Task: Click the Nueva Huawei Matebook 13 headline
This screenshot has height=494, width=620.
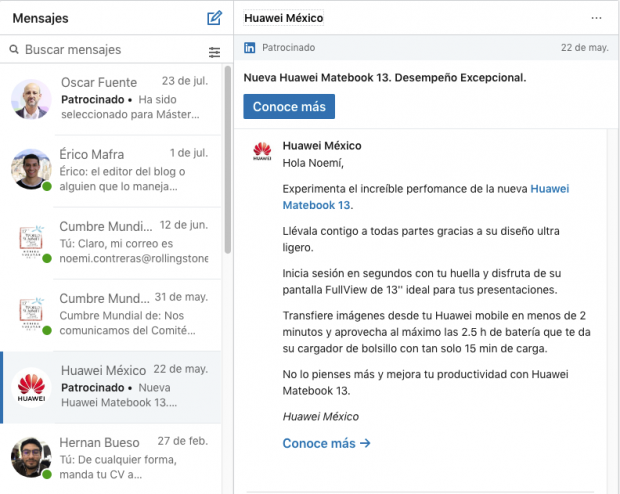Action: (385, 78)
